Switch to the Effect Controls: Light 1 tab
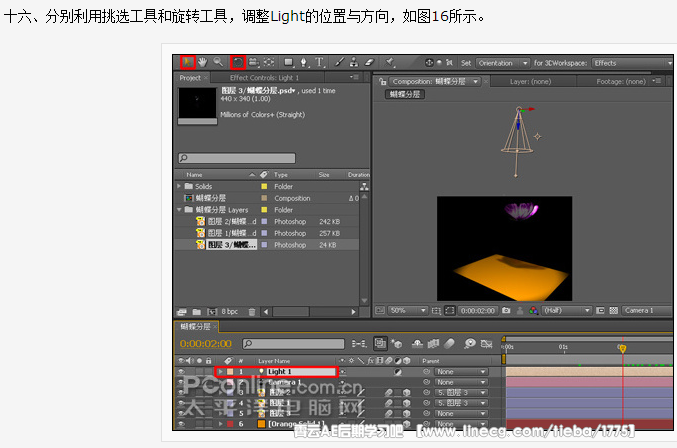The width and height of the screenshot is (677, 448). [x=265, y=77]
